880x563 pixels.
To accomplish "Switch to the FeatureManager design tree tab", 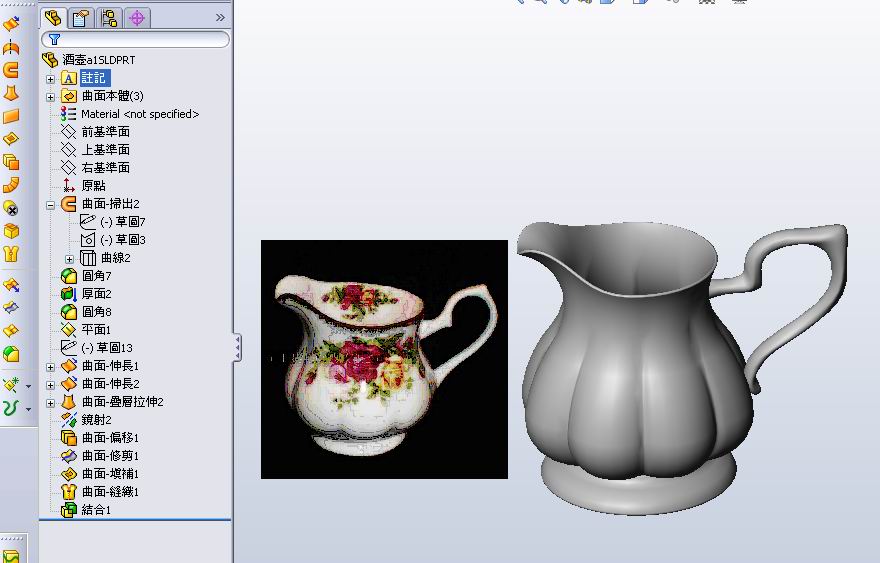I will pos(53,18).
